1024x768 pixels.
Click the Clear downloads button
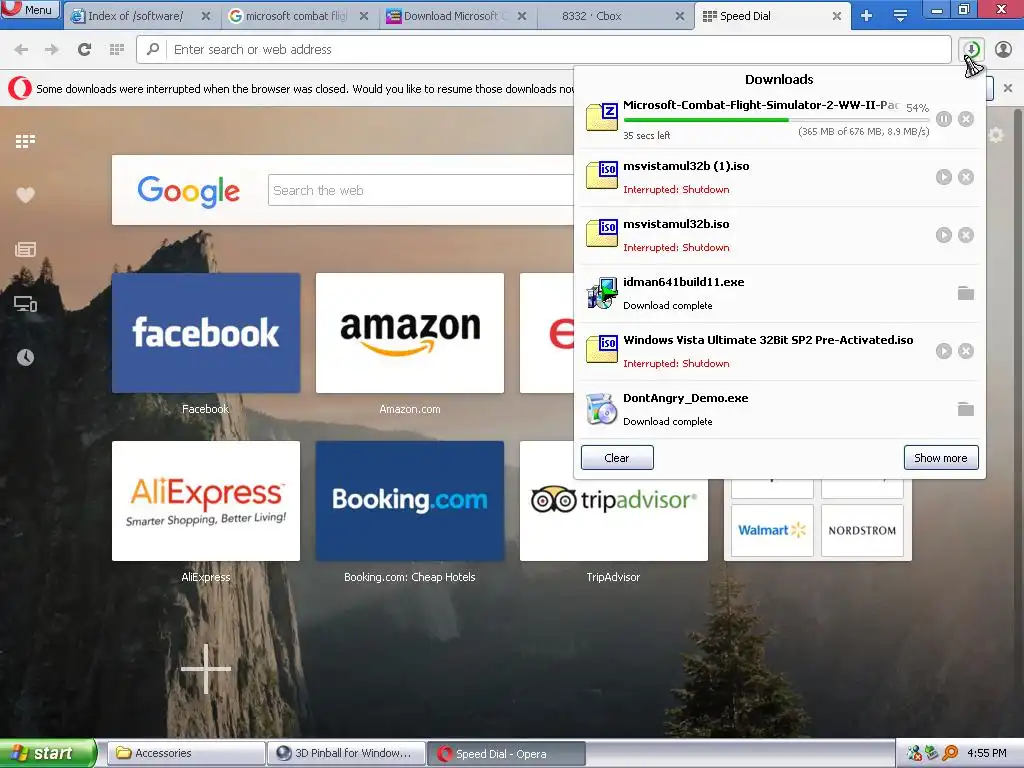617,458
